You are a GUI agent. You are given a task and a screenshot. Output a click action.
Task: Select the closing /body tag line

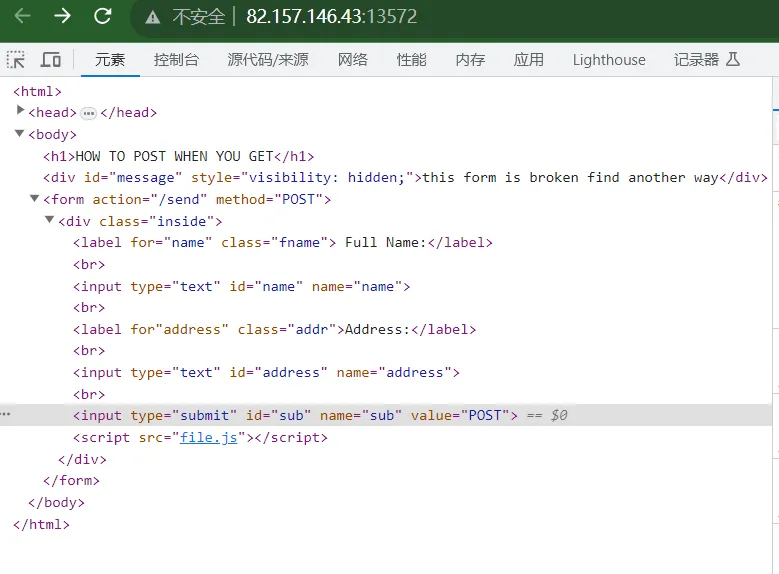click(56, 502)
